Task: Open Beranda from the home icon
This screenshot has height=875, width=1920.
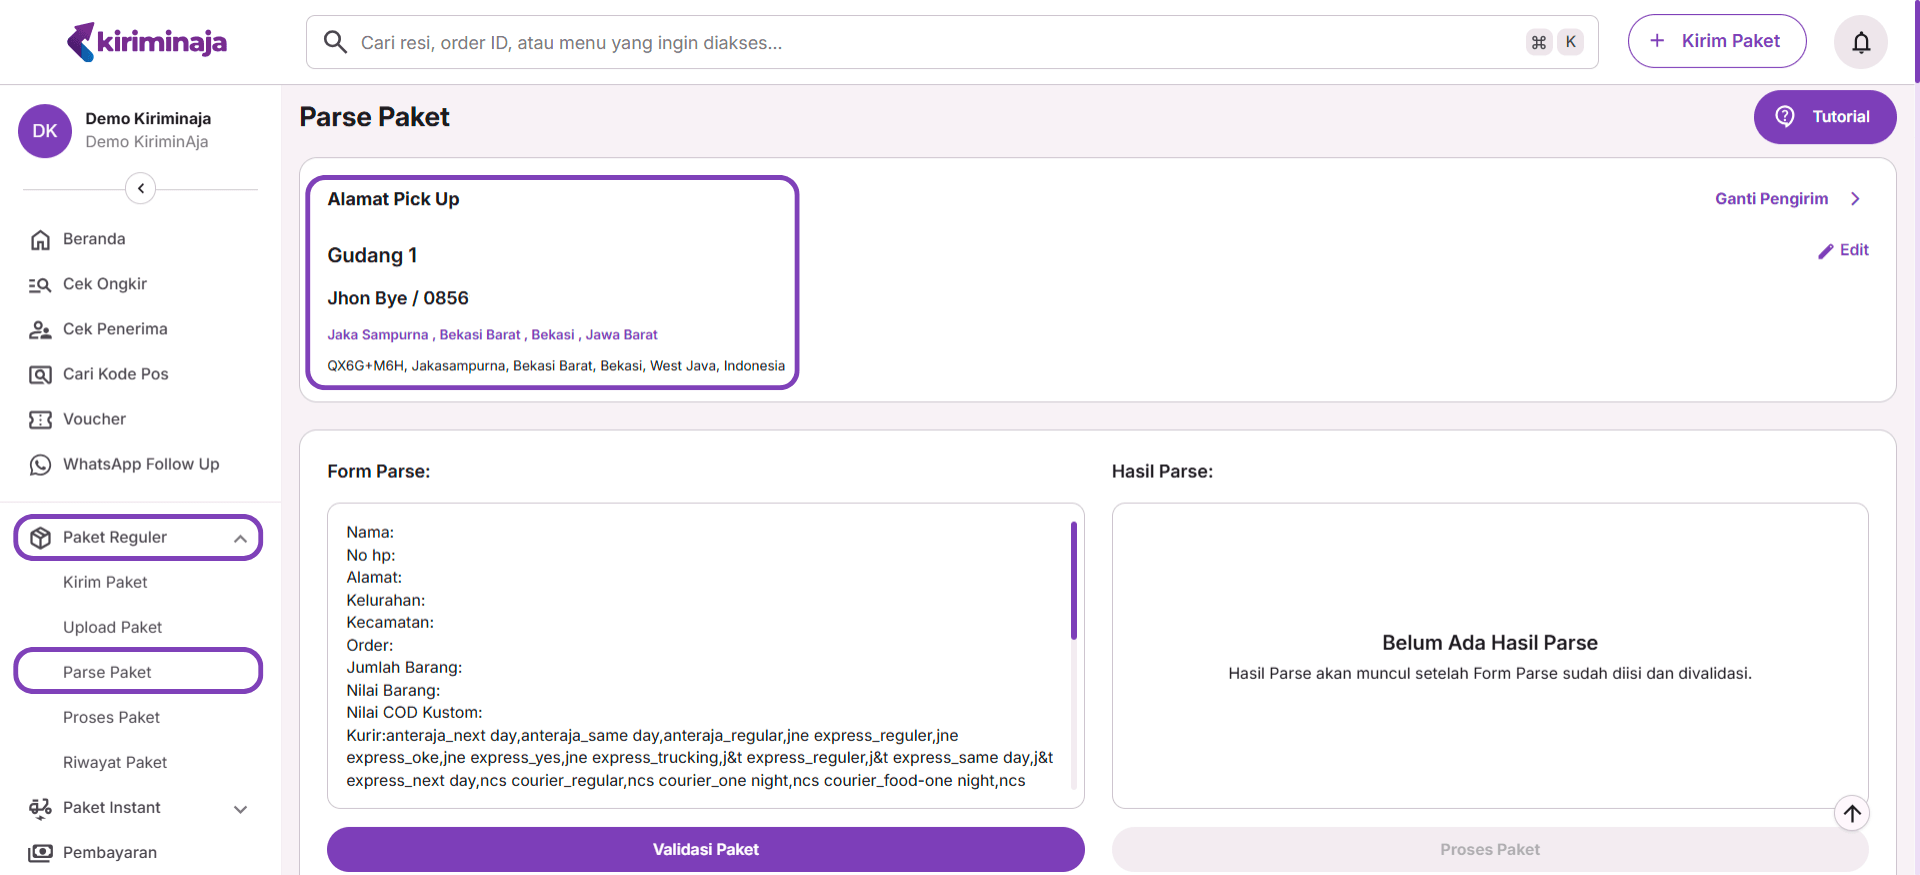Action: tap(40, 240)
